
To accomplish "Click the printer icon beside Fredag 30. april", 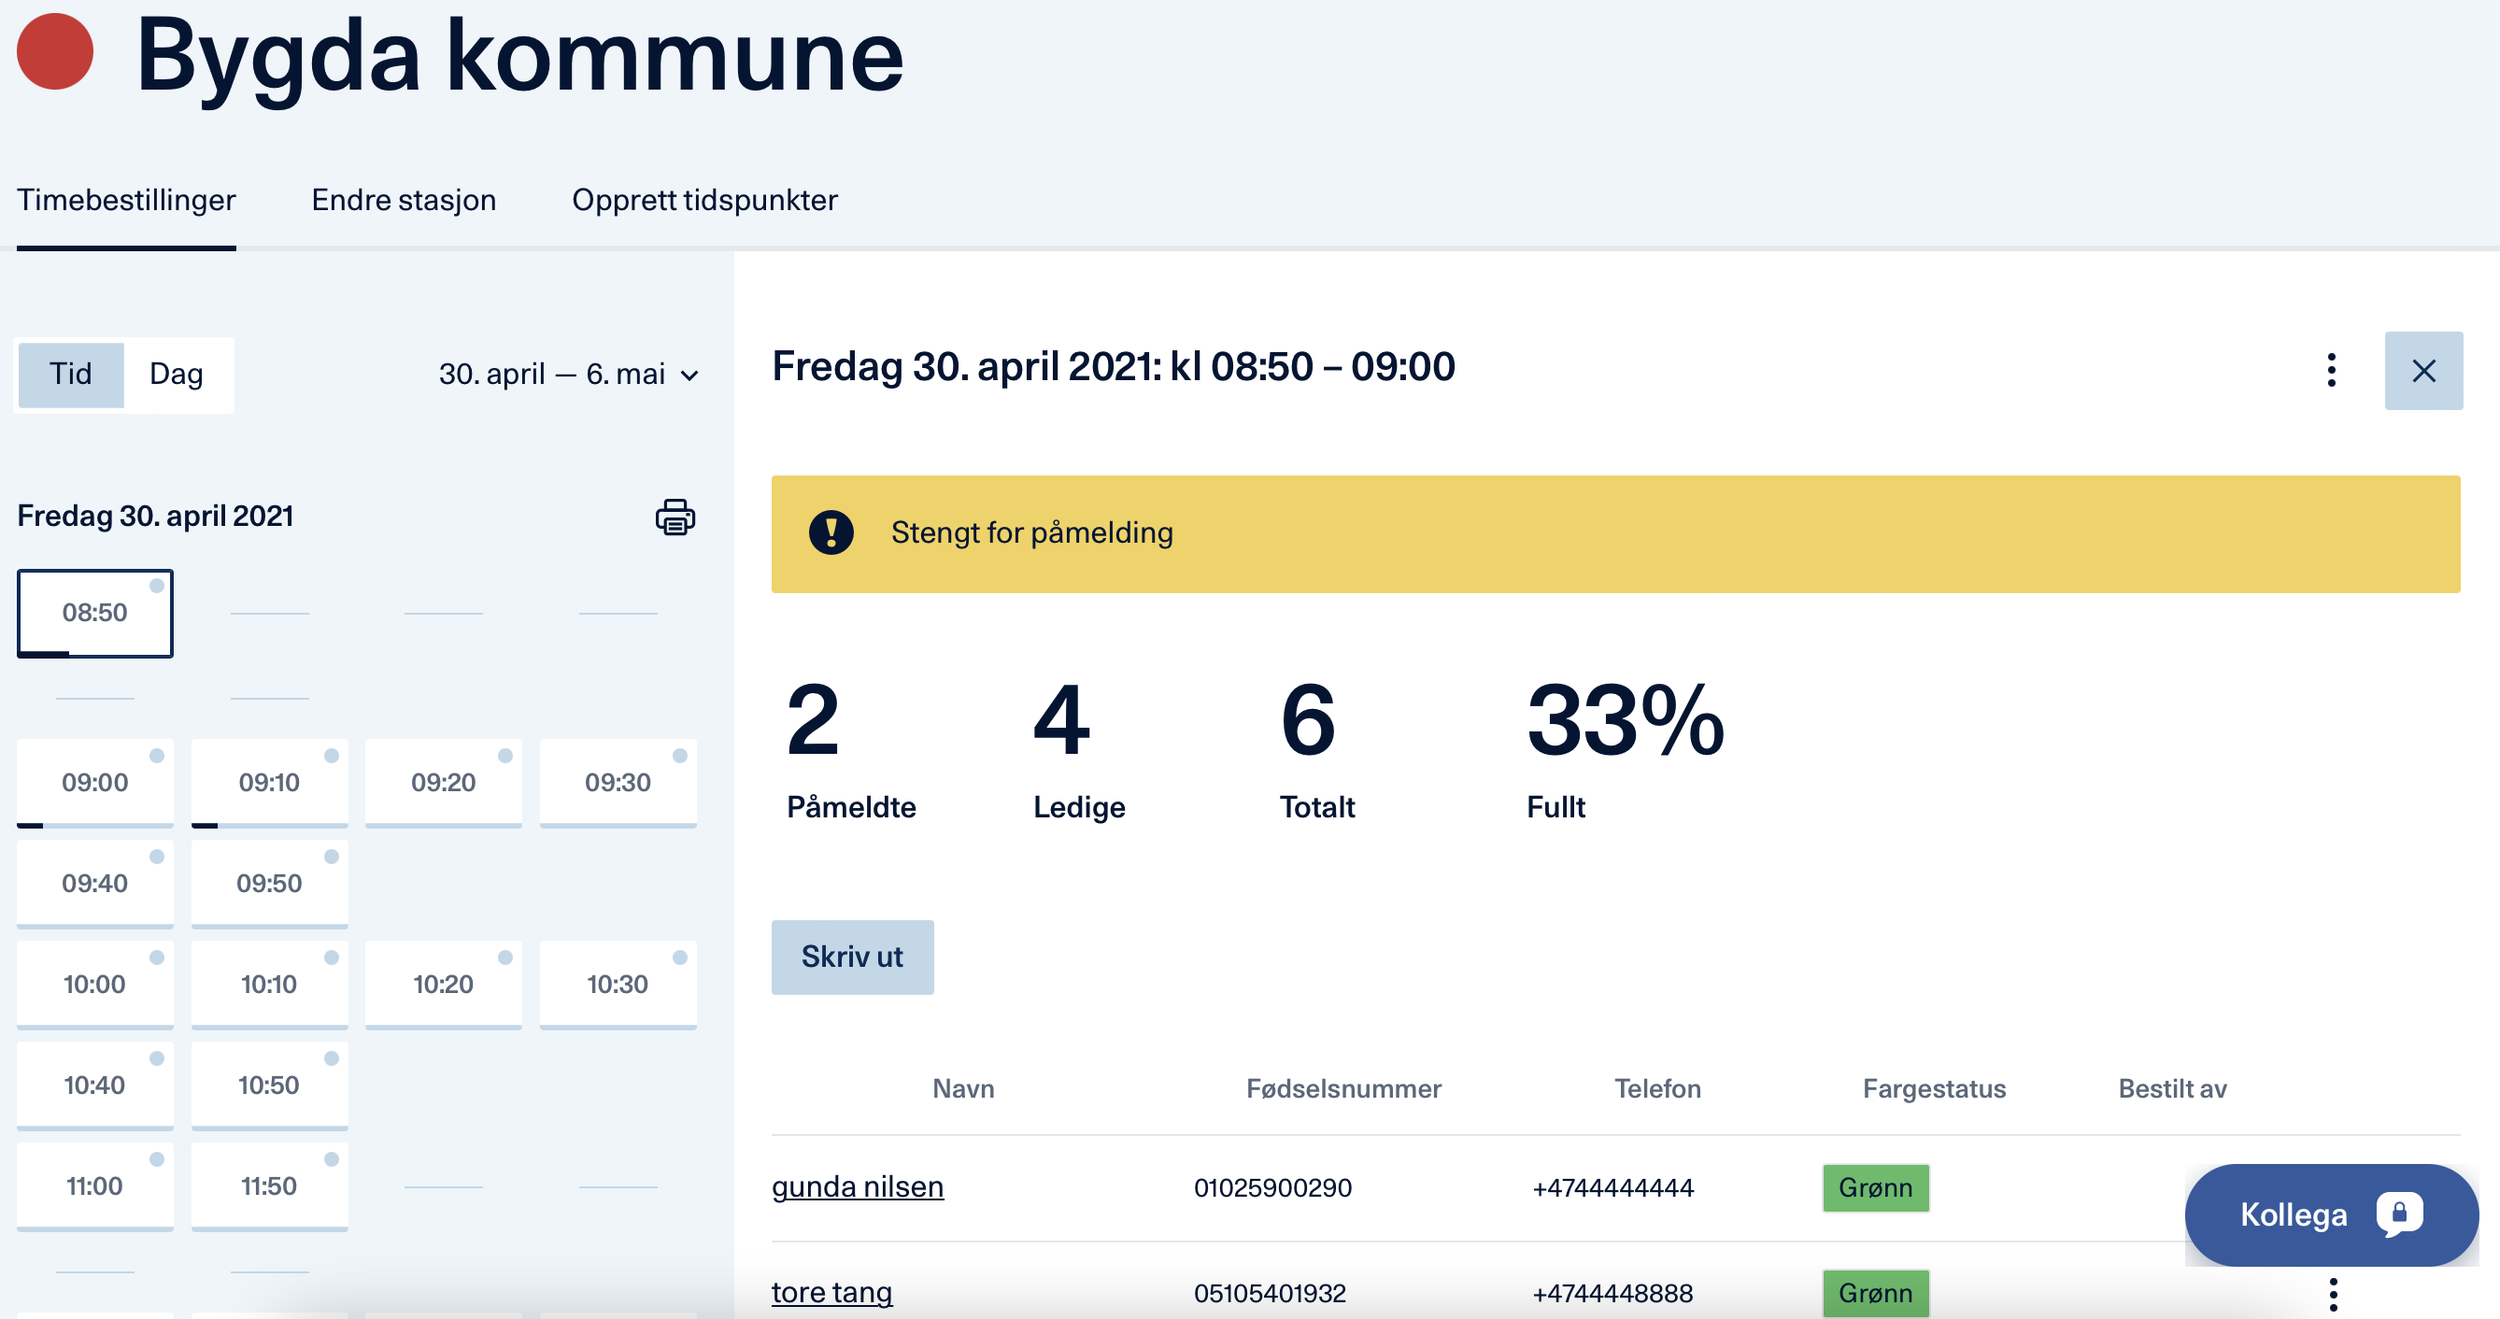I will (x=675, y=517).
